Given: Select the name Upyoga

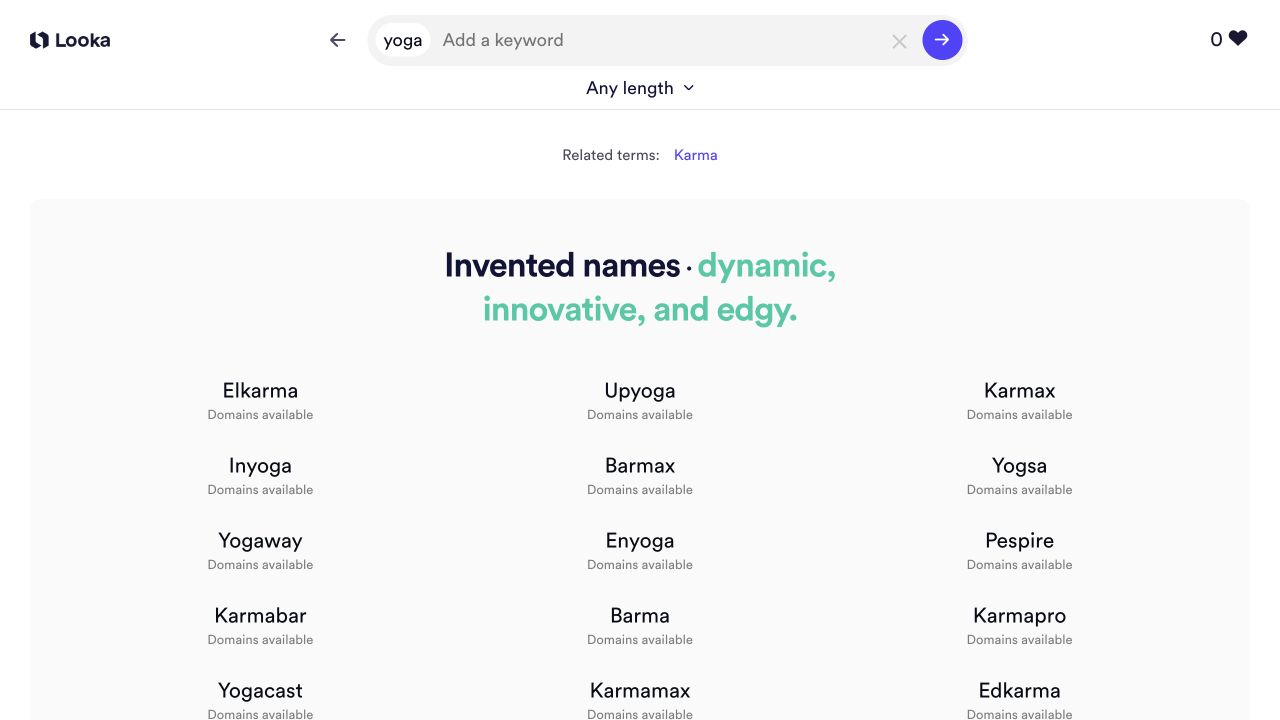Looking at the screenshot, I should 640,391.
